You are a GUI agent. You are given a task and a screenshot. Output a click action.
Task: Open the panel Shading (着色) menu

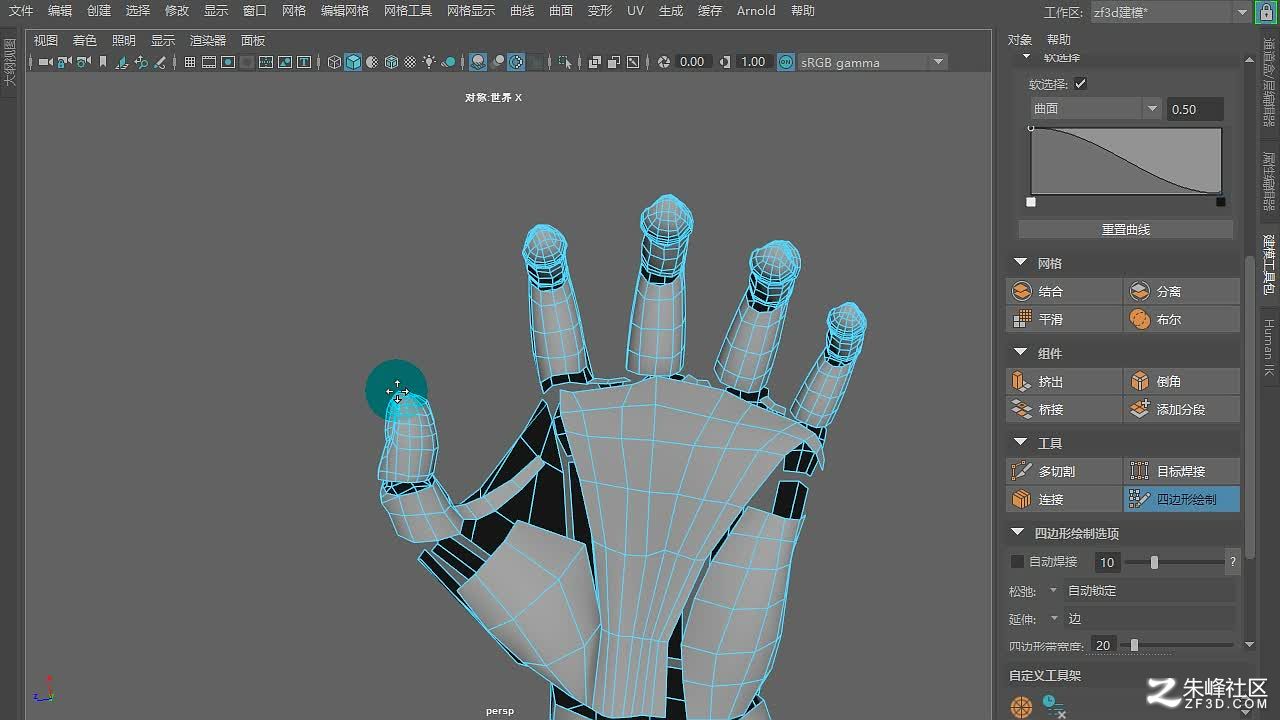click(85, 41)
